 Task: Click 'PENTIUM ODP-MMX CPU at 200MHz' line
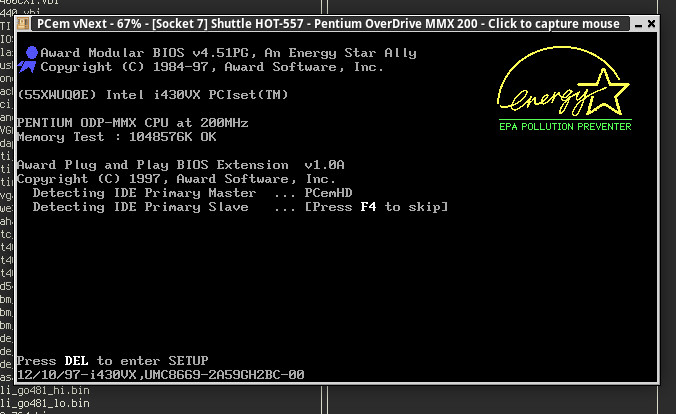coord(132,123)
